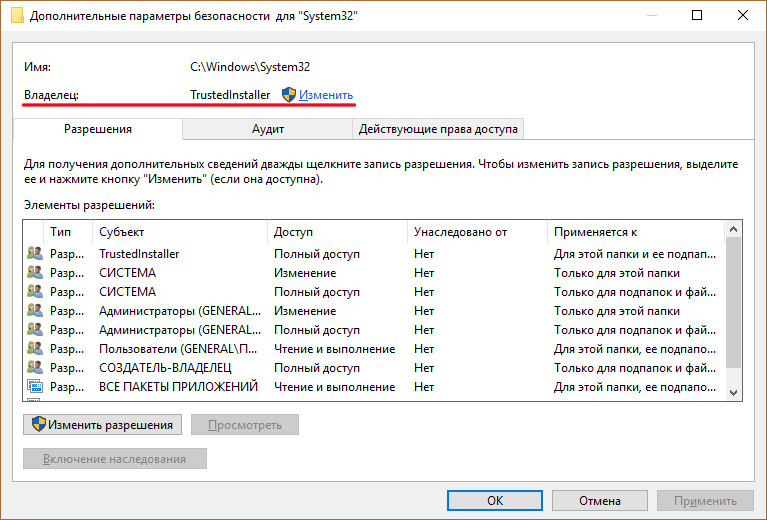Click the user icon of the Пользователи row

pyautogui.click(x=35, y=349)
